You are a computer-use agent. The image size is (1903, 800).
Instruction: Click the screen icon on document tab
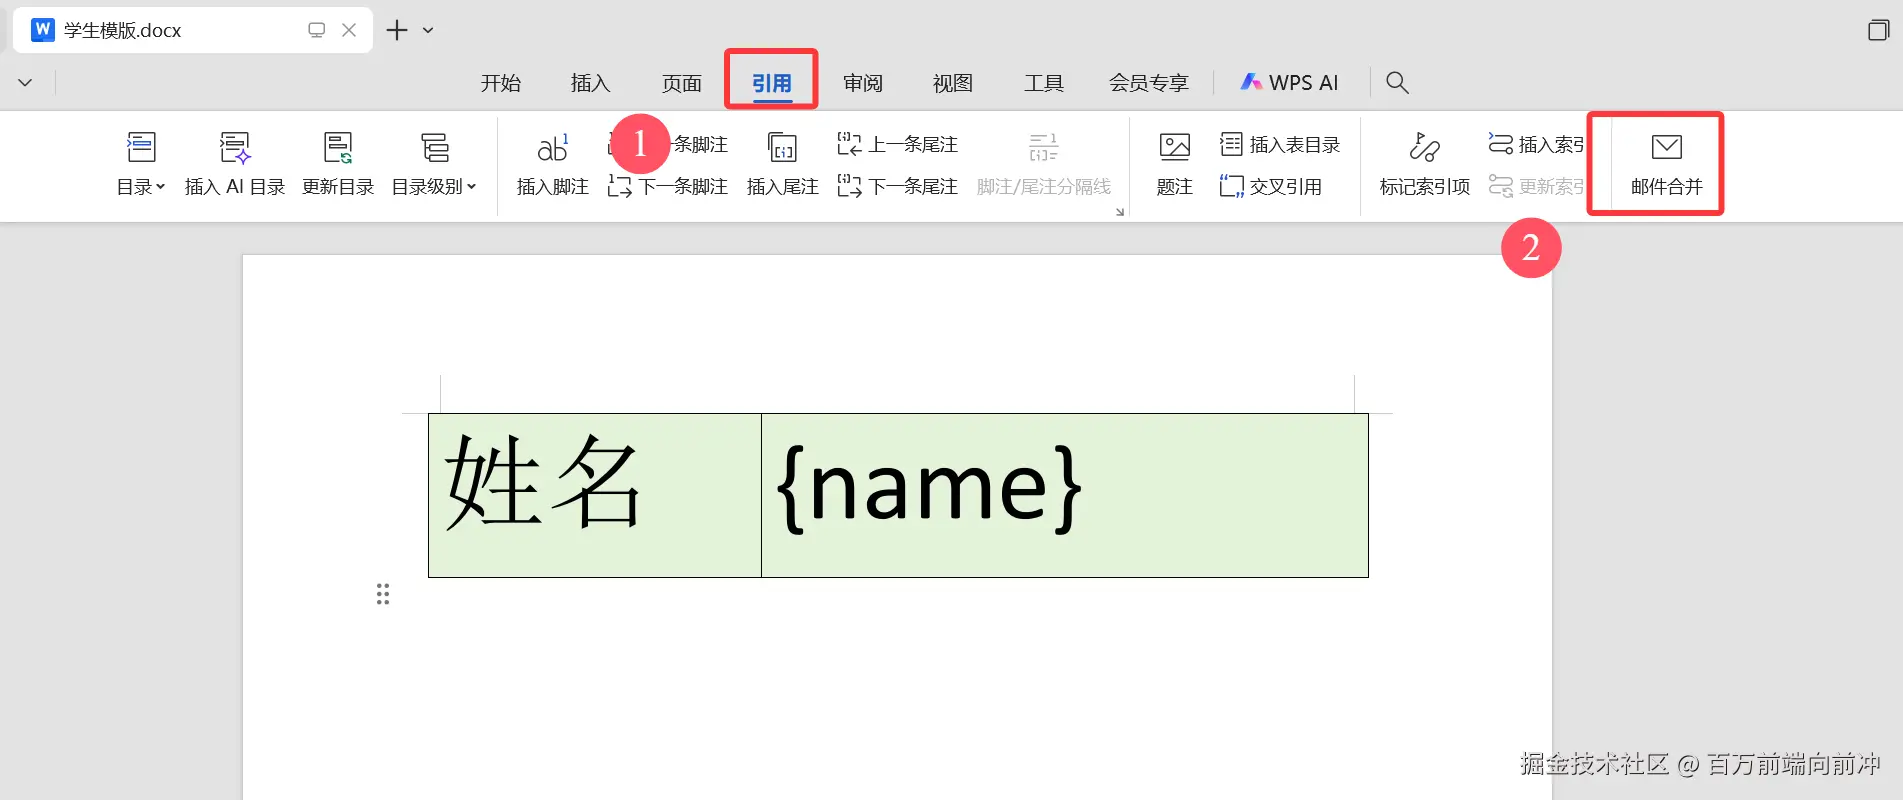pyautogui.click(x=317, y=30)
